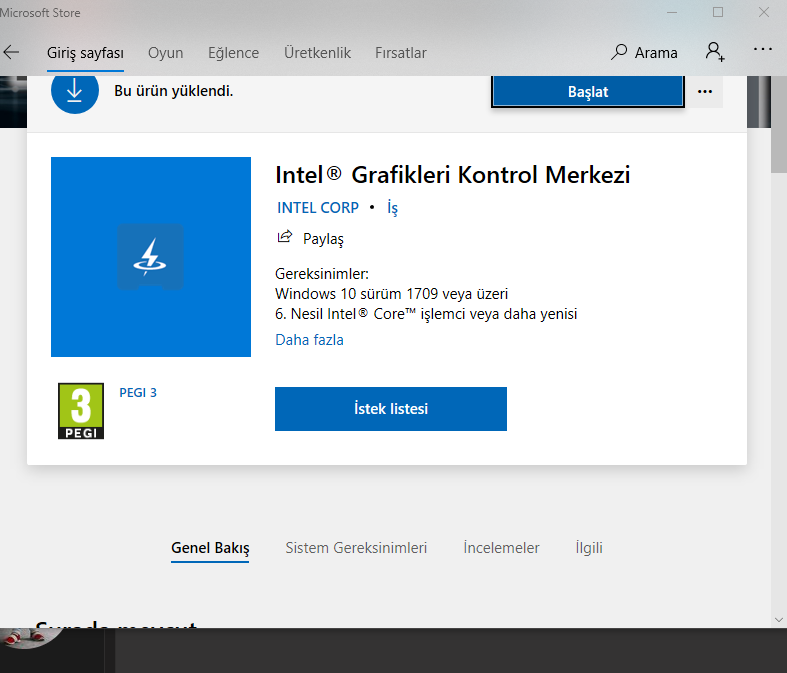Click the scrollbar down arrow
The height and width of the screenshot is (673, 787).
[x=779, y=620]
